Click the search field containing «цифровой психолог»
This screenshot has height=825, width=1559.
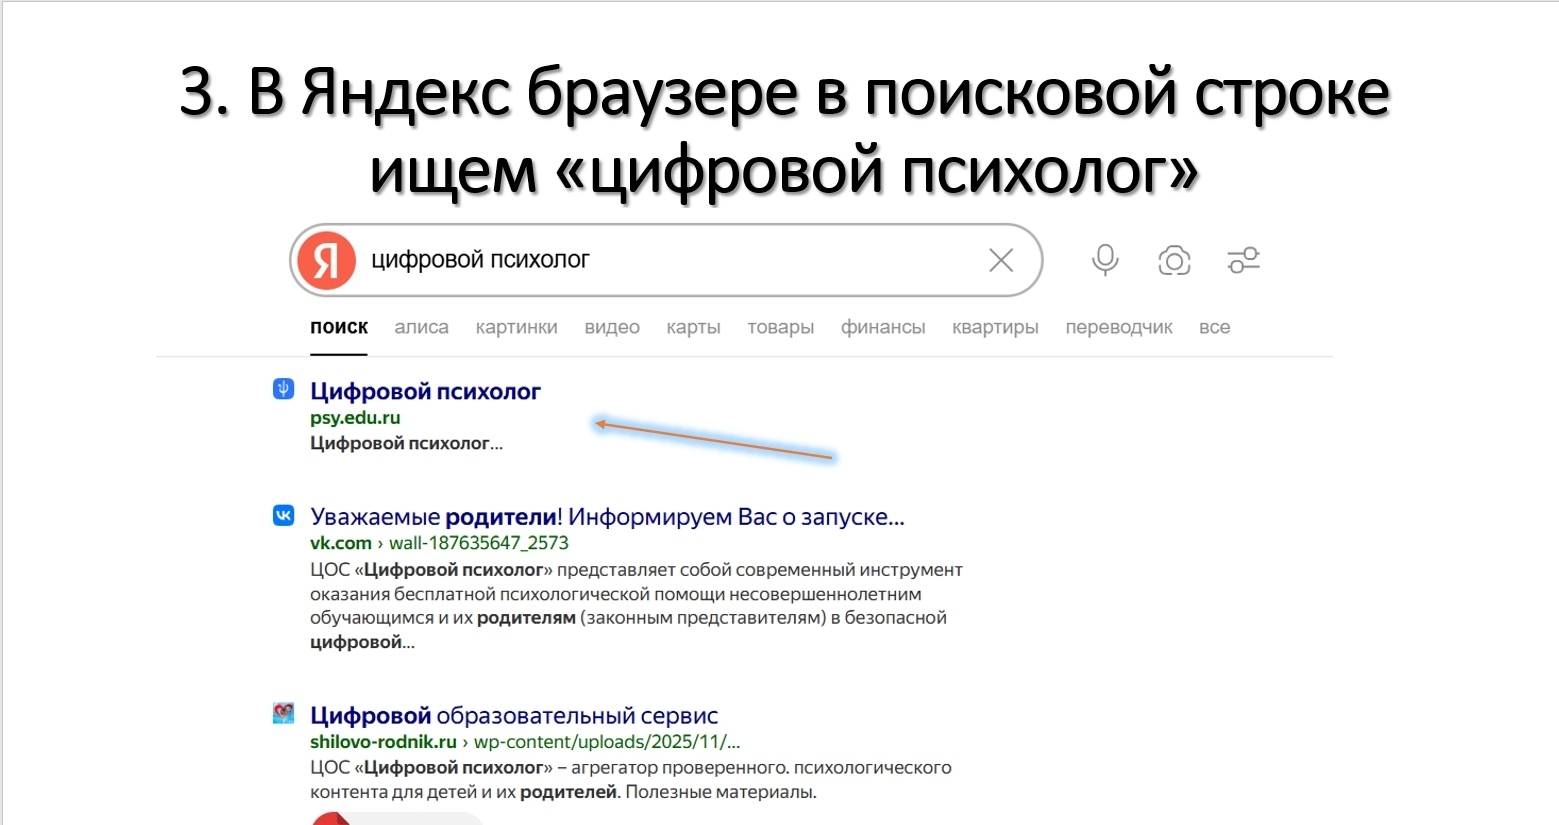click(x=666, y=260)
